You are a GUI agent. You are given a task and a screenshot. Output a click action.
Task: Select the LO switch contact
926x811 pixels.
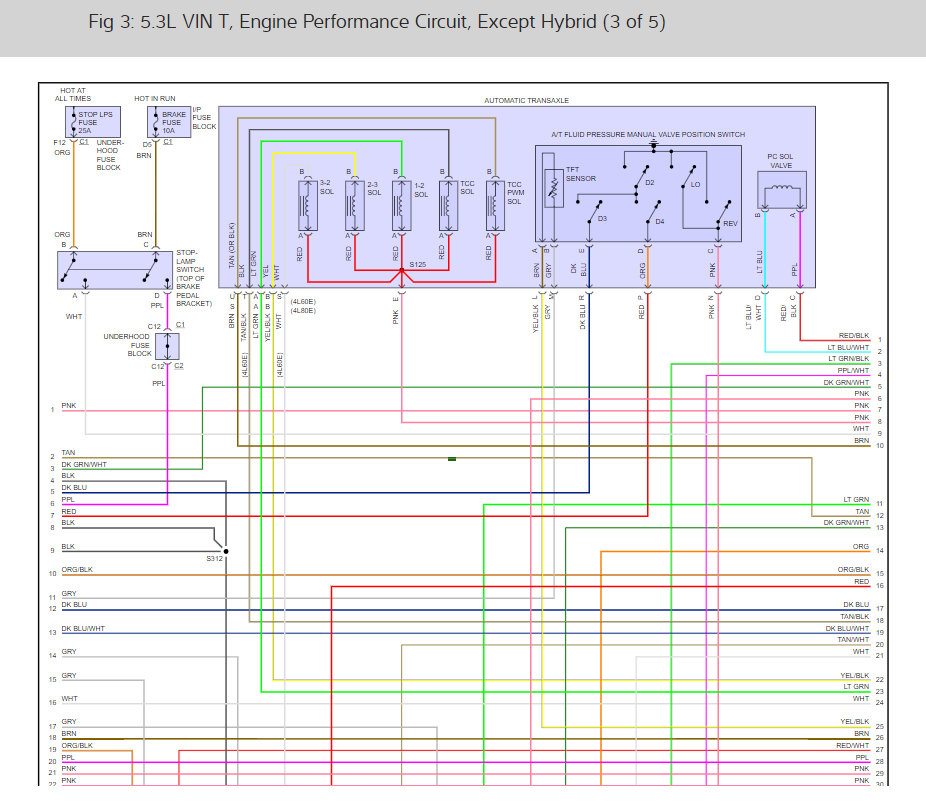[689, 177]
